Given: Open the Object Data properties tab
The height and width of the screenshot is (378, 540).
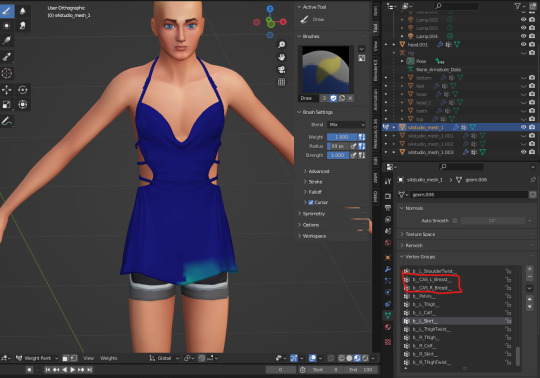Looking at the screenshot, I should [388, 315].
